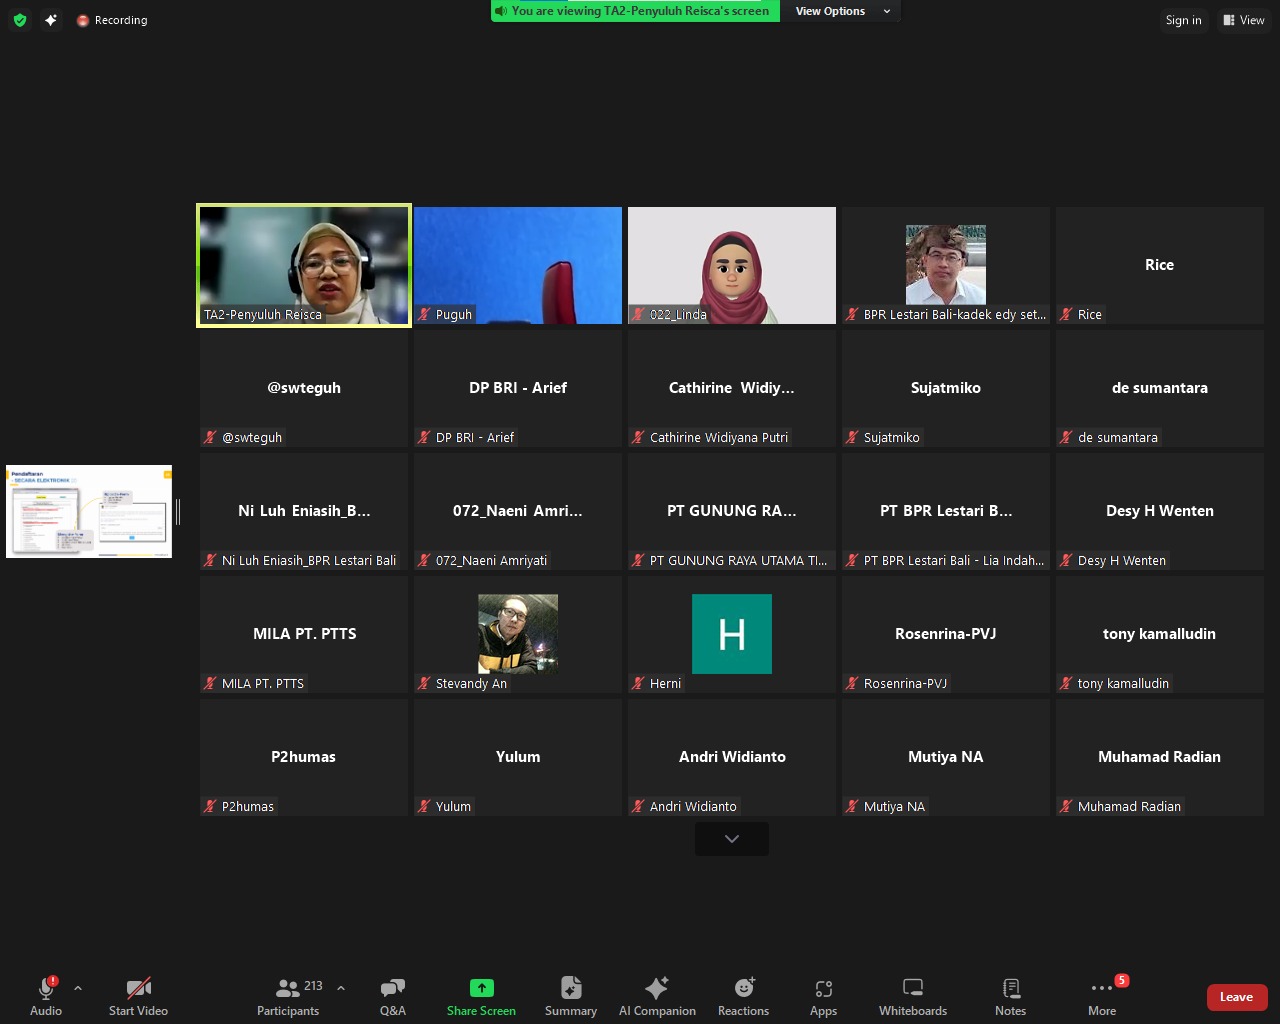
Task: Launch AI Companion
Action: [x=657, y=996]
